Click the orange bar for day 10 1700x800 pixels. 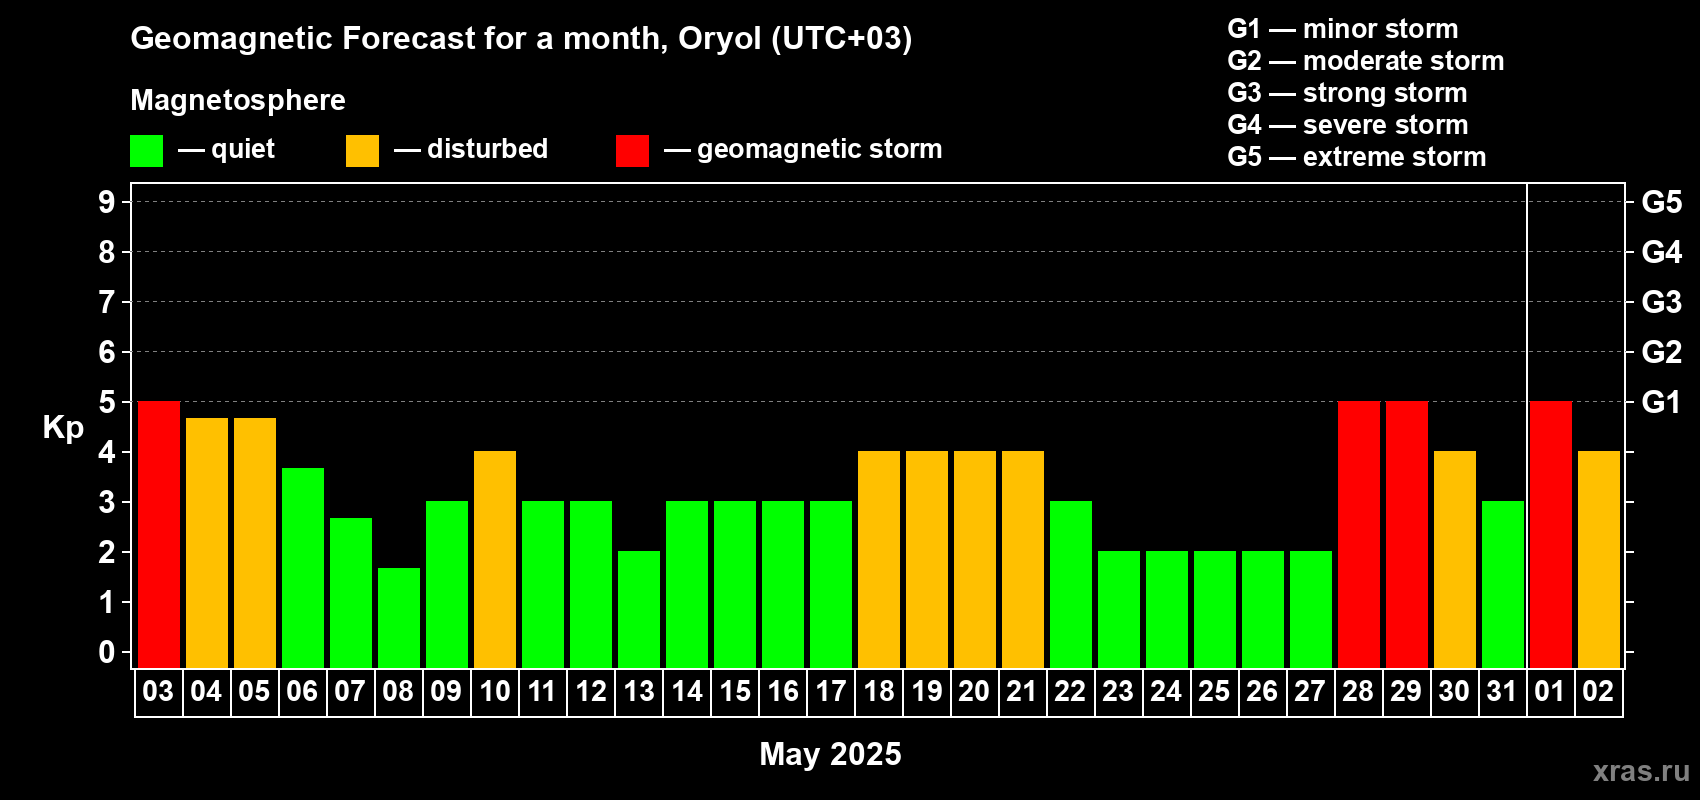click(x=495, y=559)
